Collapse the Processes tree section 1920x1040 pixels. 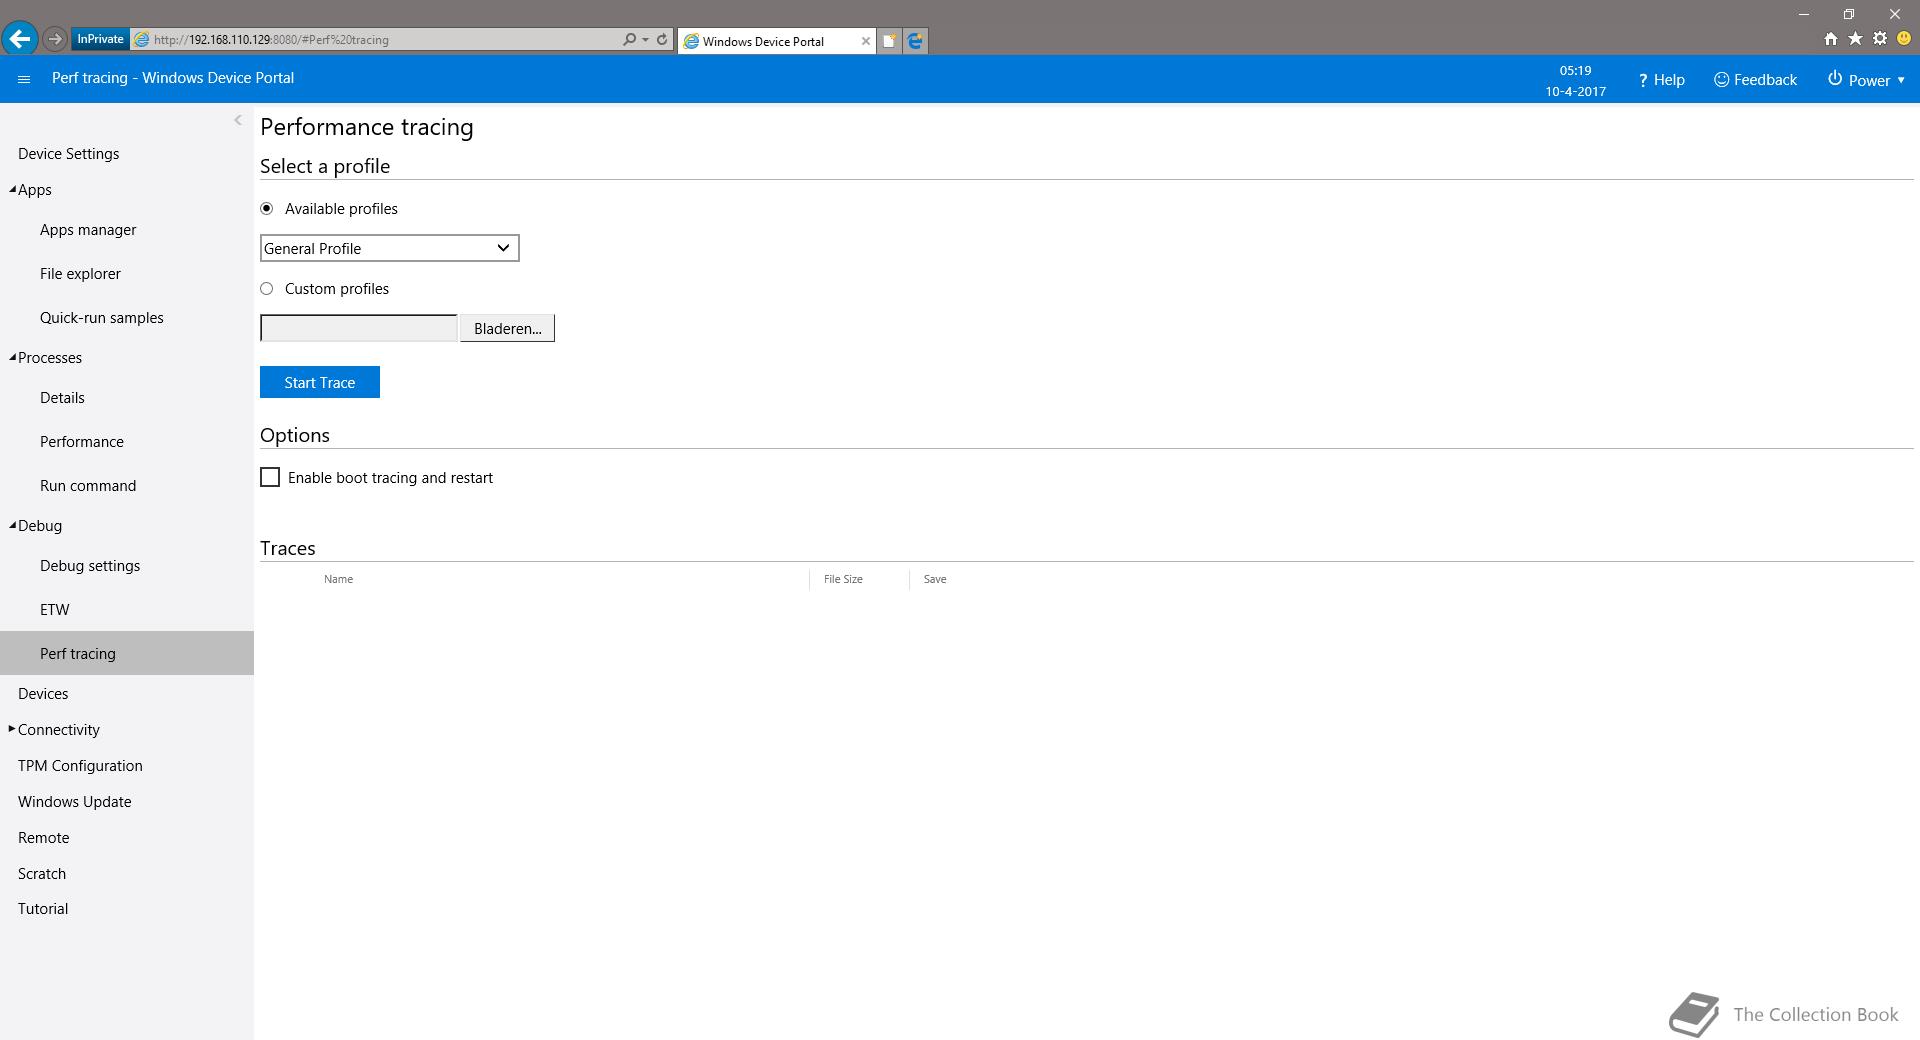(12, 357)
